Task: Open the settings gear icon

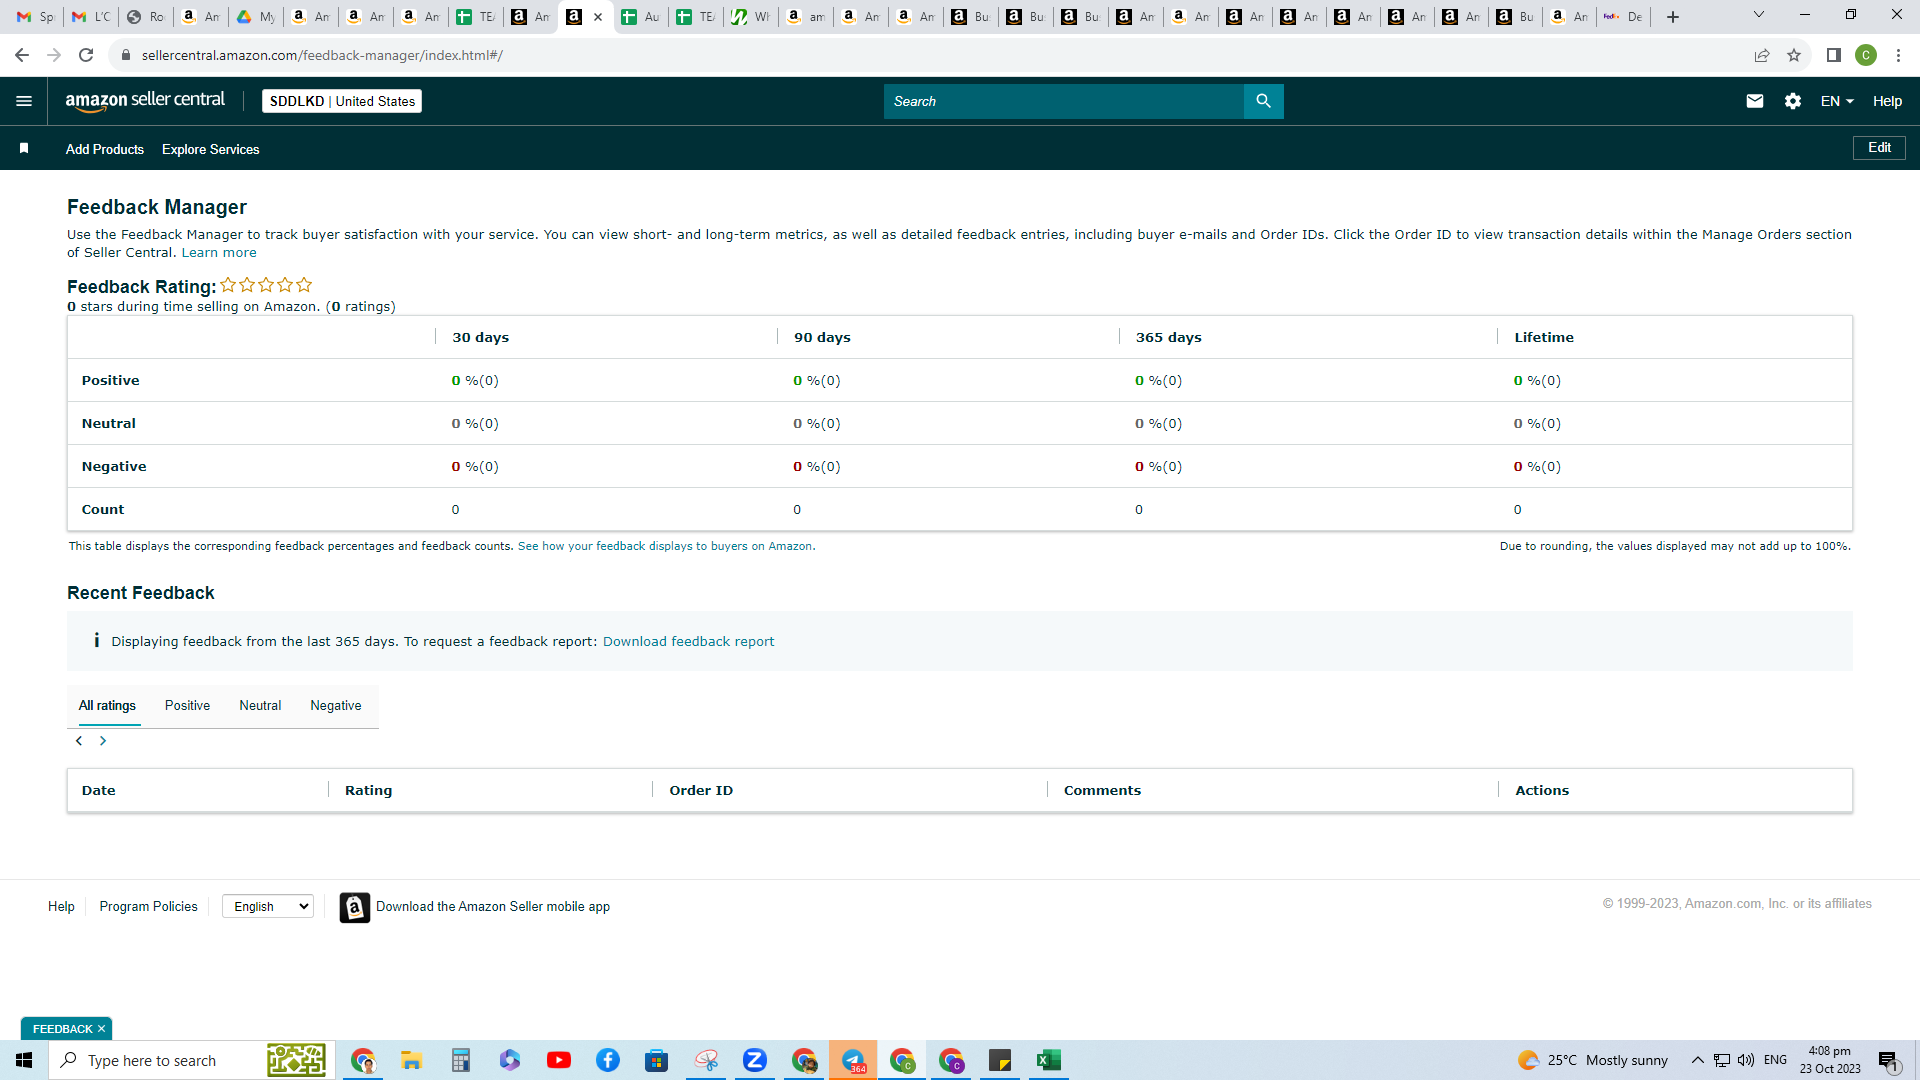Action: point(1793,101)
